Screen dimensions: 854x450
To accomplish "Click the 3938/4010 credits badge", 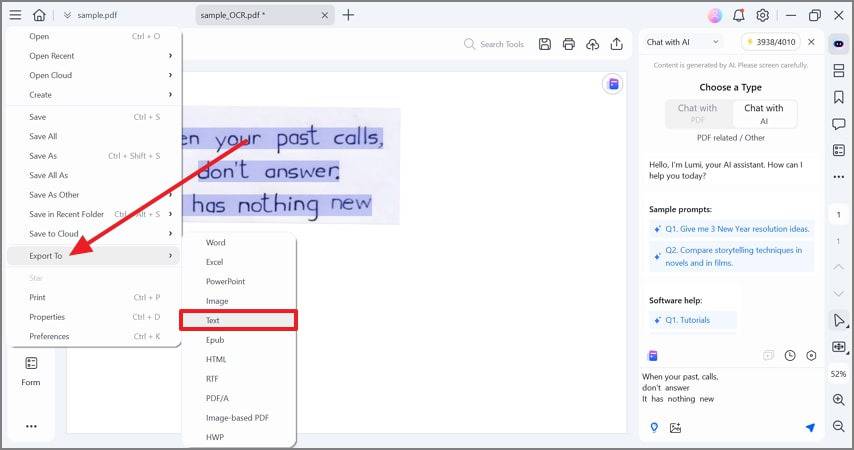I will point(771,42).
